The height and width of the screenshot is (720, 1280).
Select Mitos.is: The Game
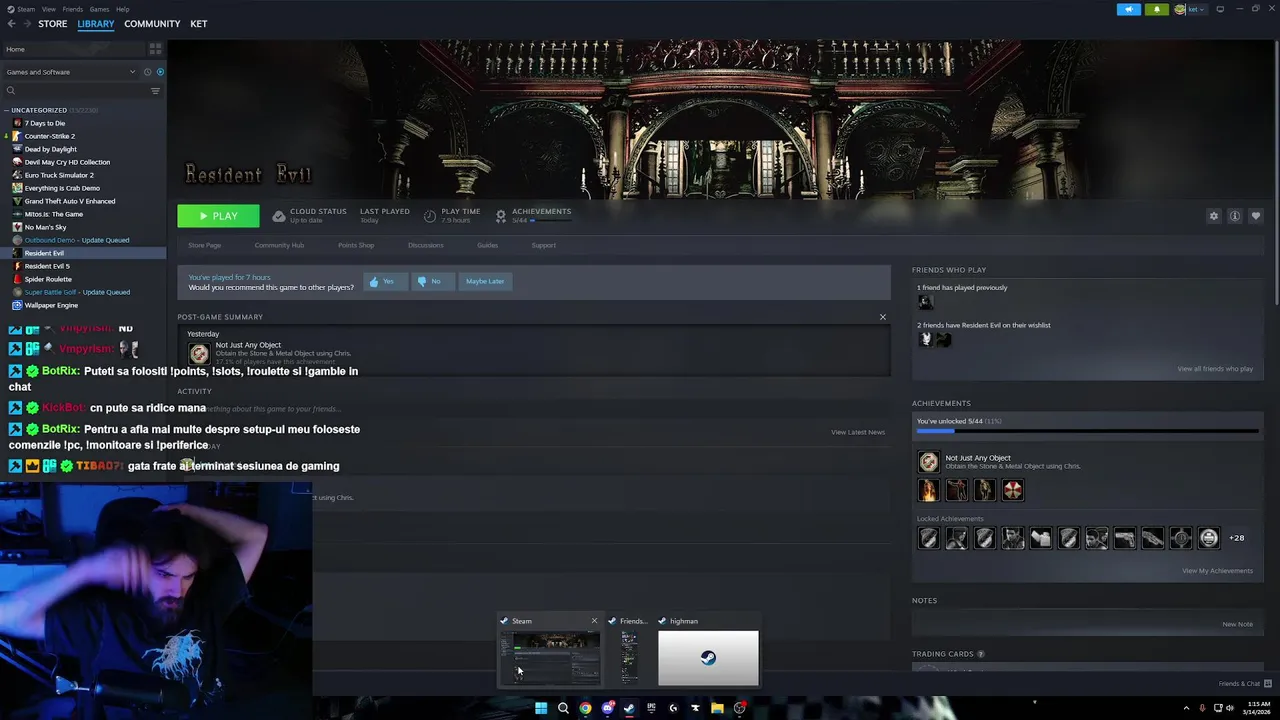point(53,214)
